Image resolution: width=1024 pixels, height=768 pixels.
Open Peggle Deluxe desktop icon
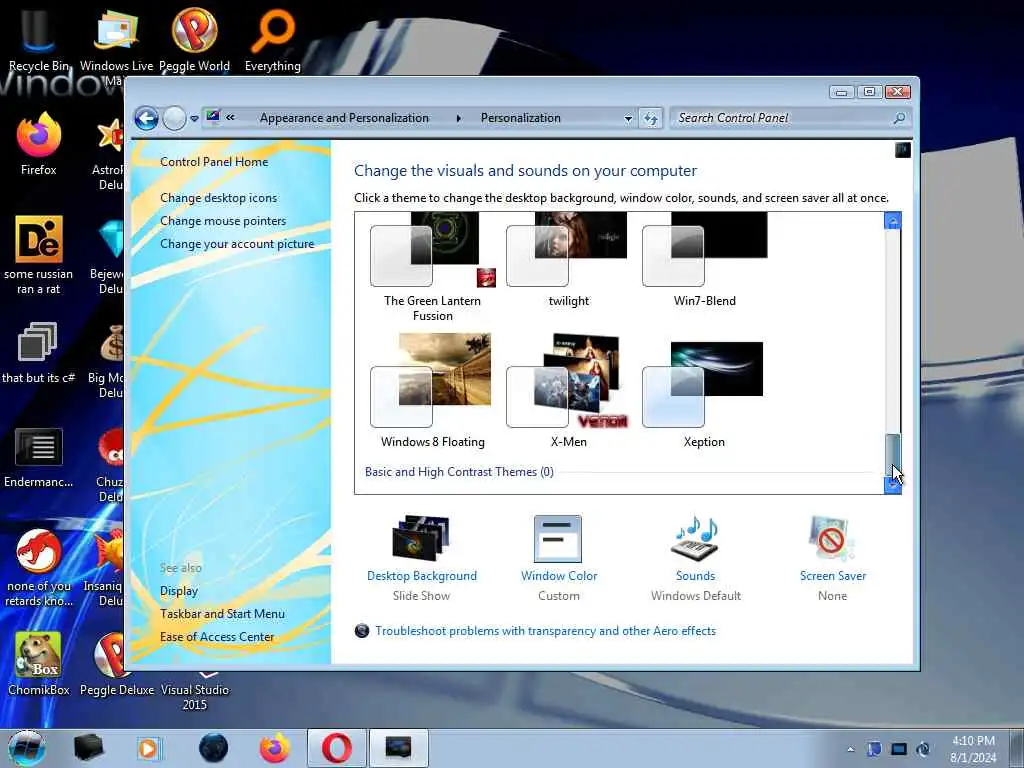pos(116,664)
